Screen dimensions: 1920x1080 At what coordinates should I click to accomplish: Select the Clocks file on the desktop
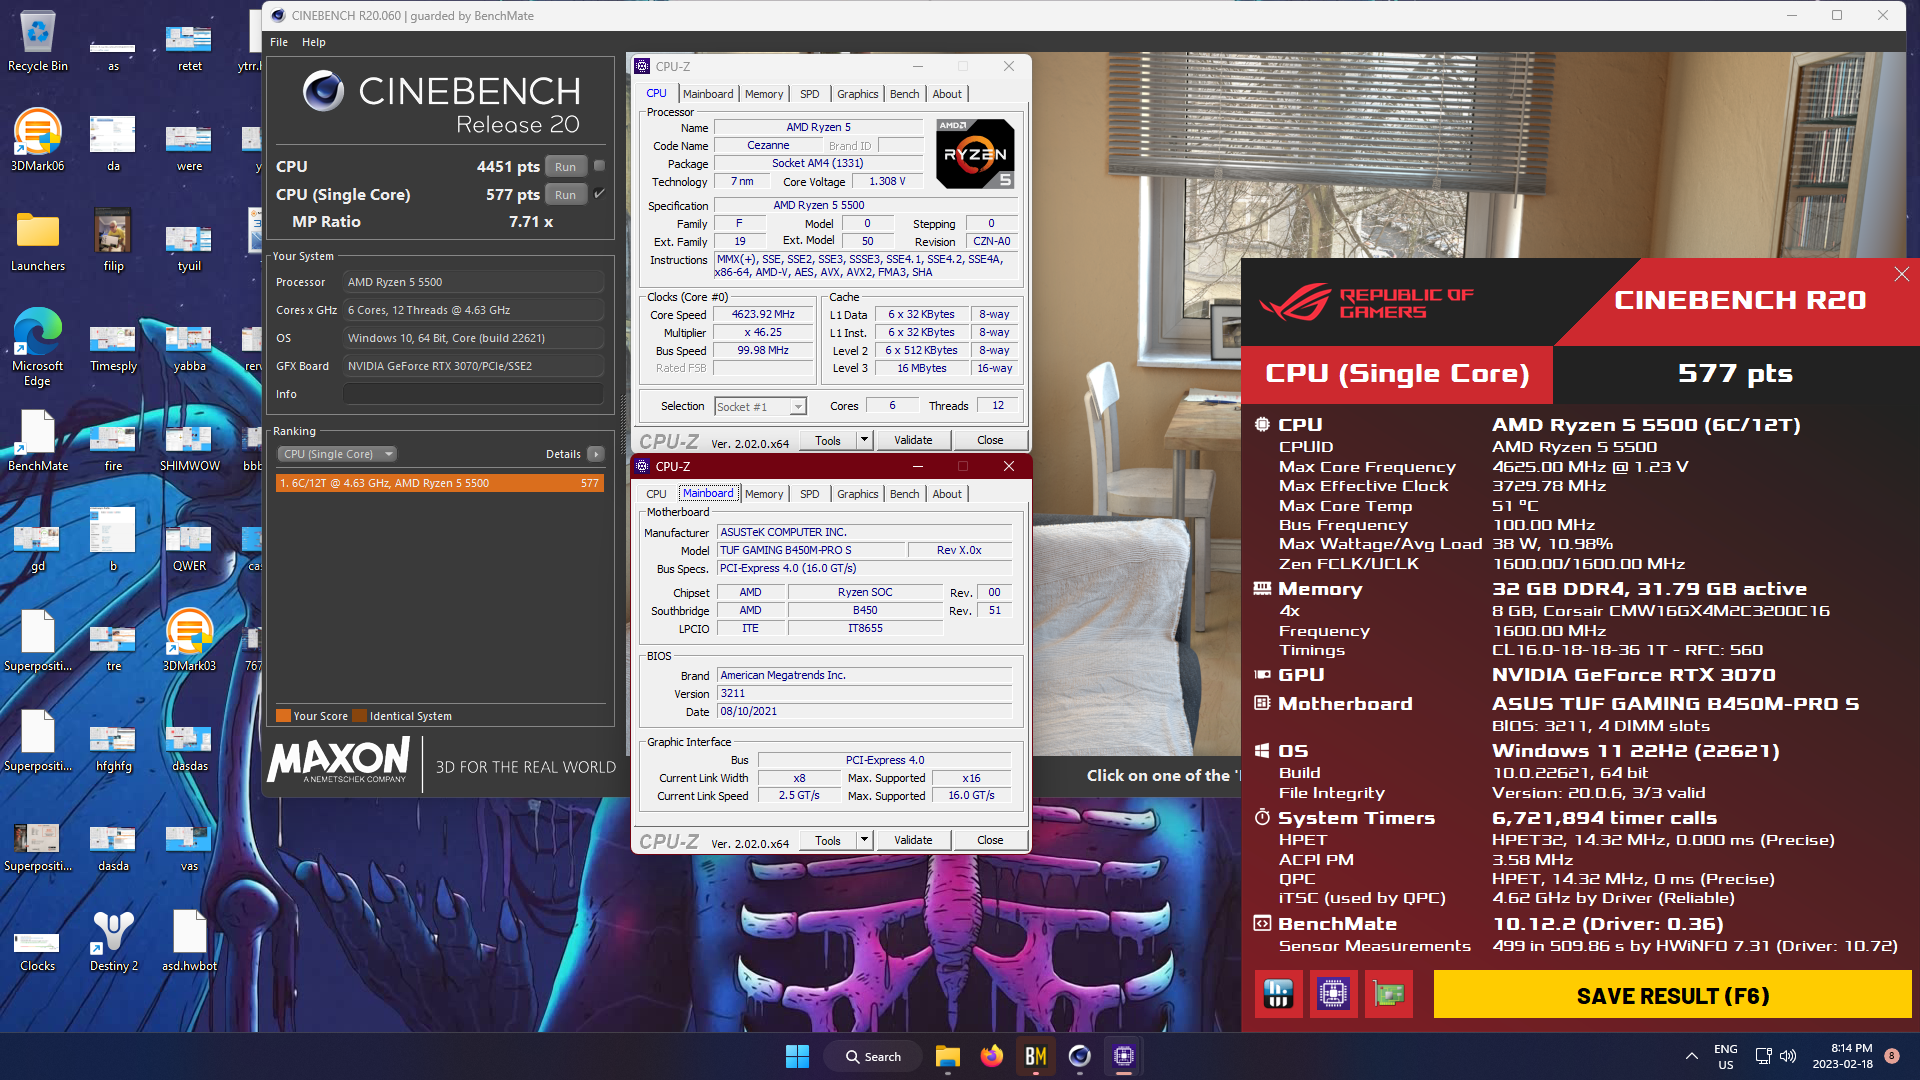[38, 948]
